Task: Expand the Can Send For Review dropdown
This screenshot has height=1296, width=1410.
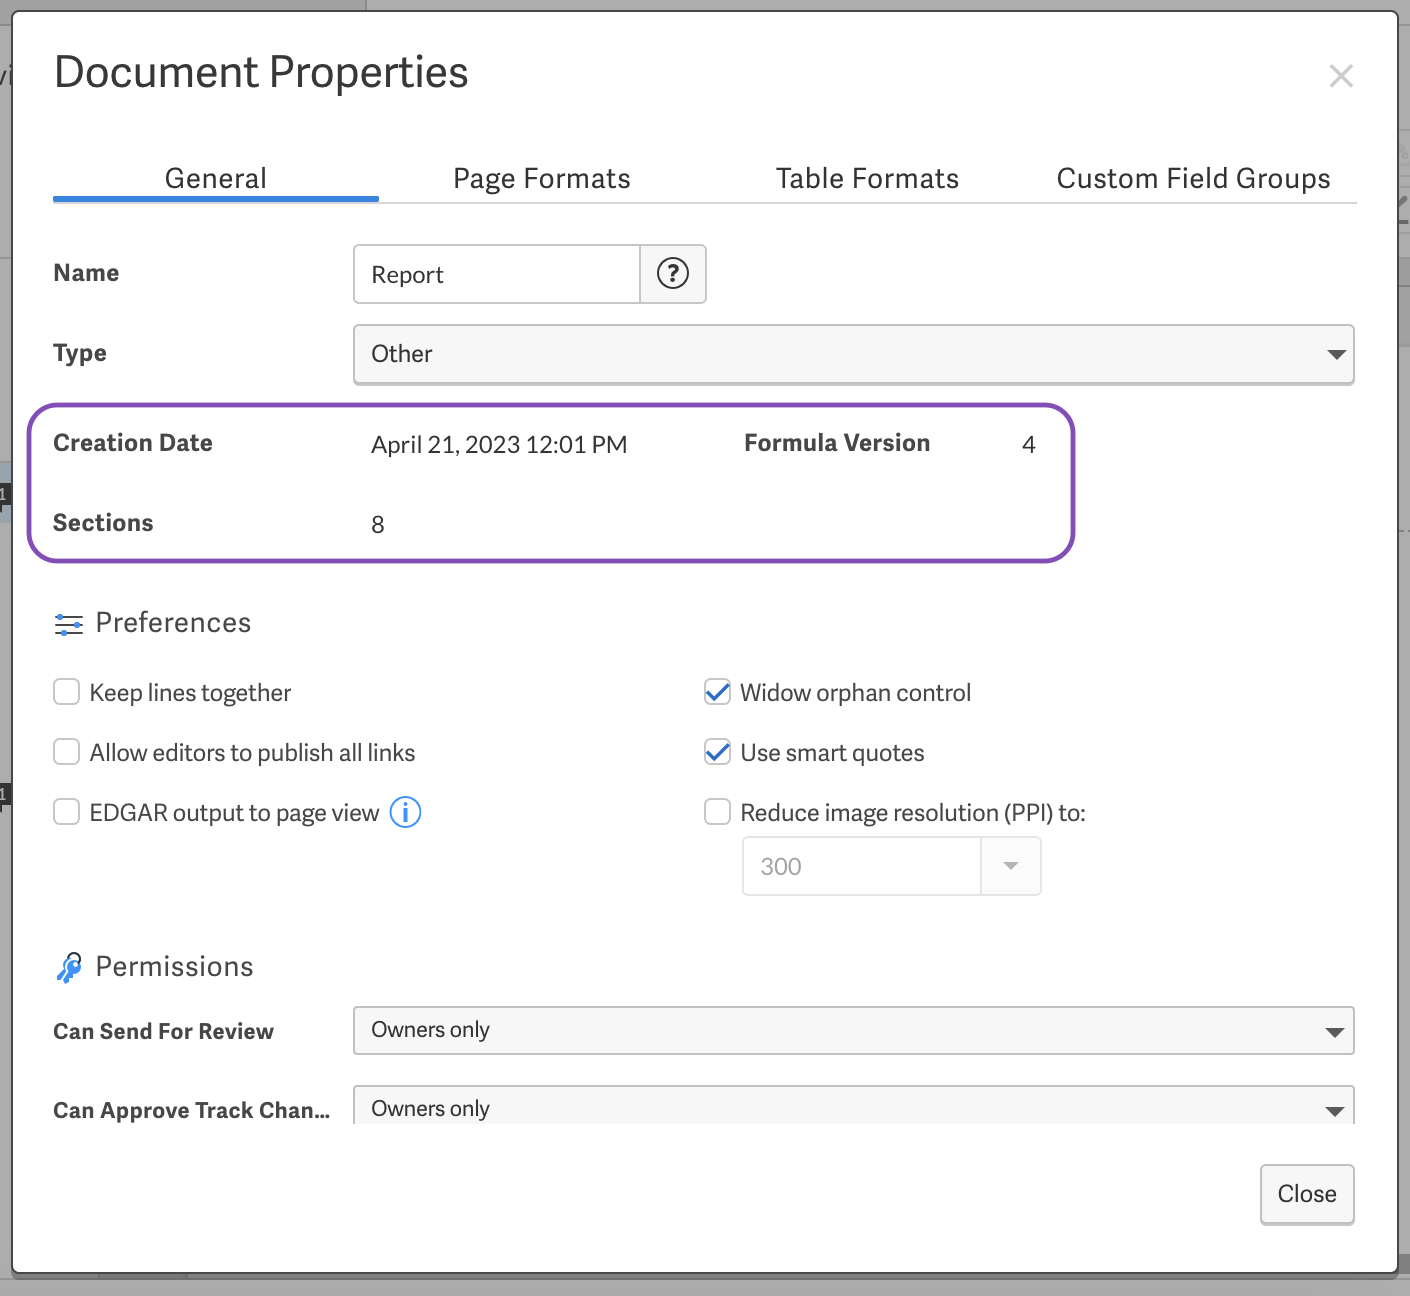Action: (853, 1030)
